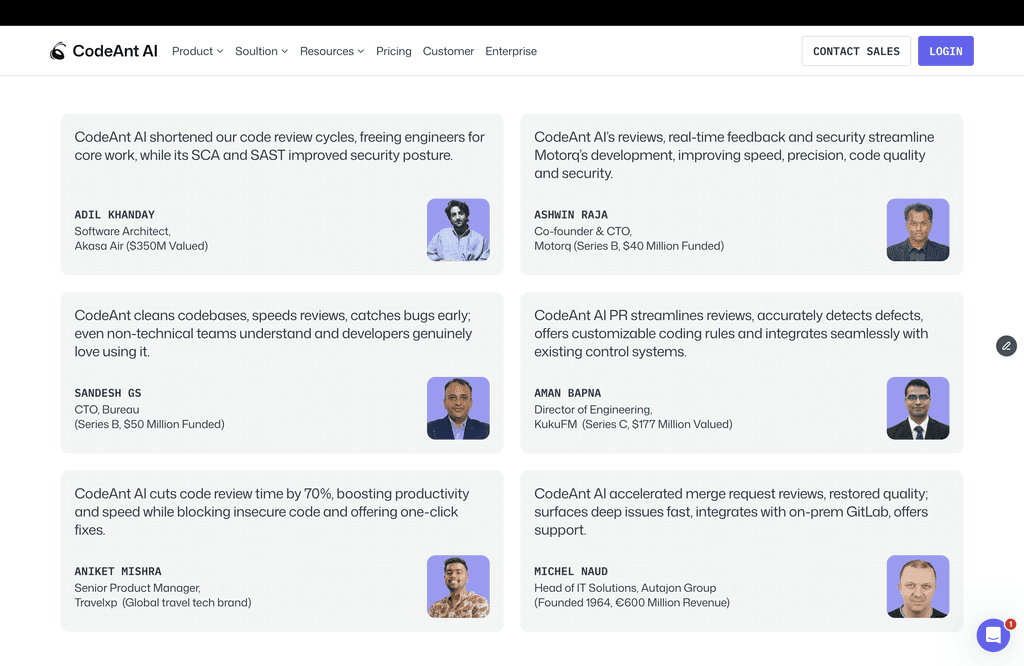Open the chat widget bubble icon
Screen dimensions: 1024x666
click(x=993, y=635)
